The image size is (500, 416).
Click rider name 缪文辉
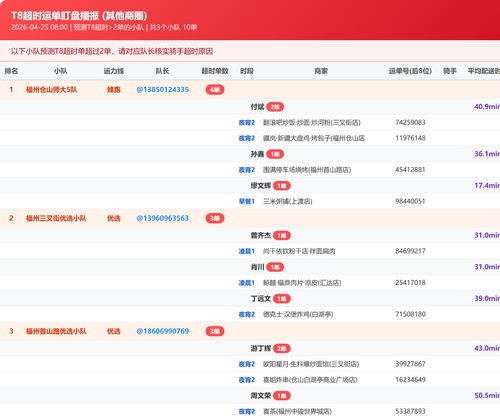click(x=261, y=186)
